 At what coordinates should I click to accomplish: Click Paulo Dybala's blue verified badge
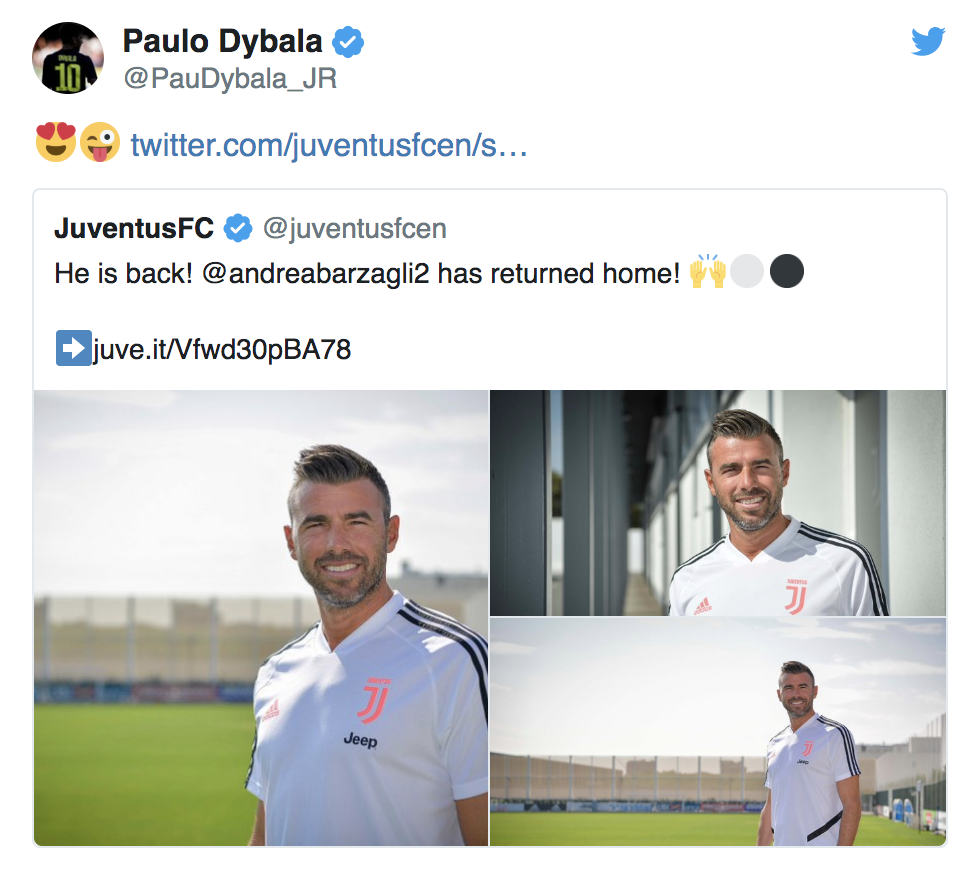point(347,42)
